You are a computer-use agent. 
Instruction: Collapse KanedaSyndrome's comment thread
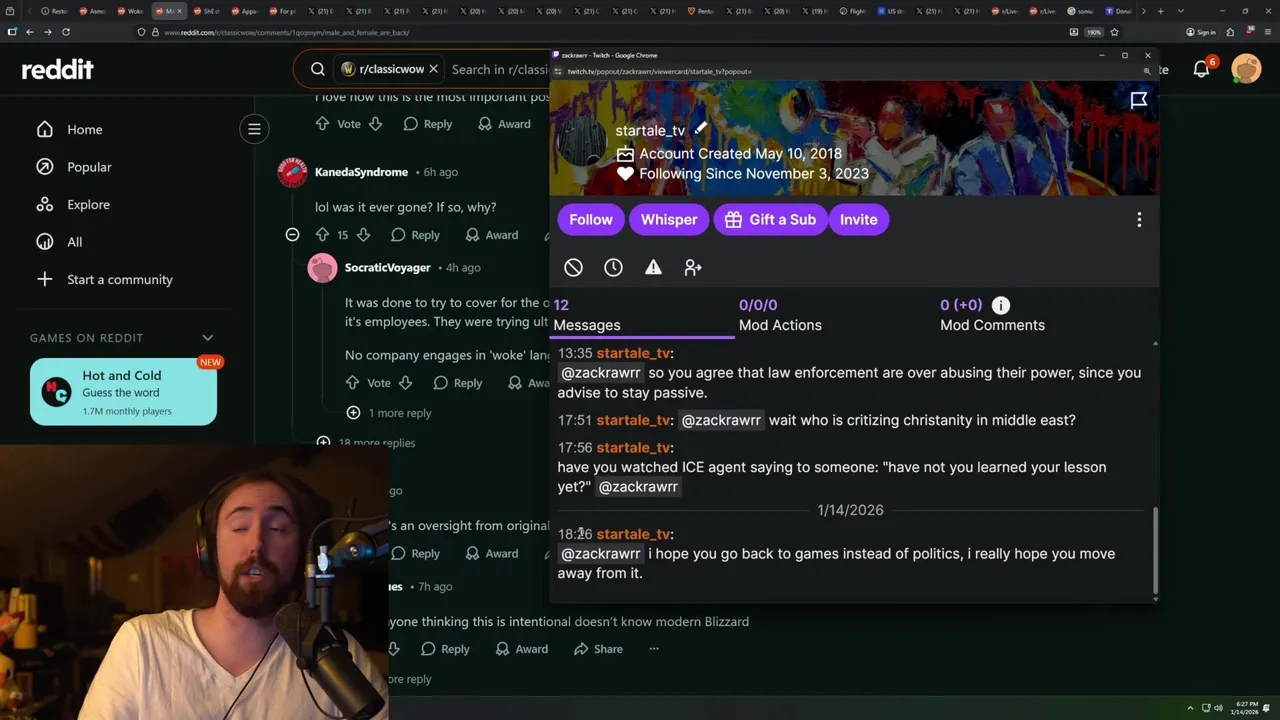pyautogui.click(x=292, y=235)
